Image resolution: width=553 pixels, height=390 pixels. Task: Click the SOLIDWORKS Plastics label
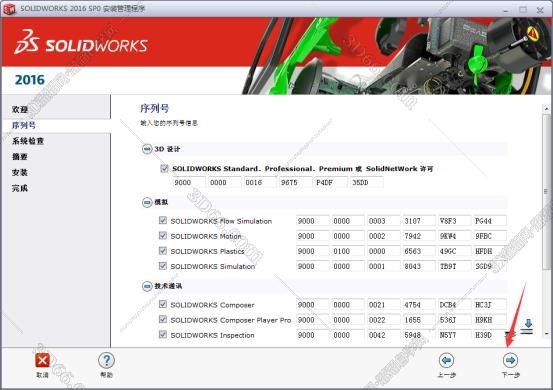tap(207, 251)
